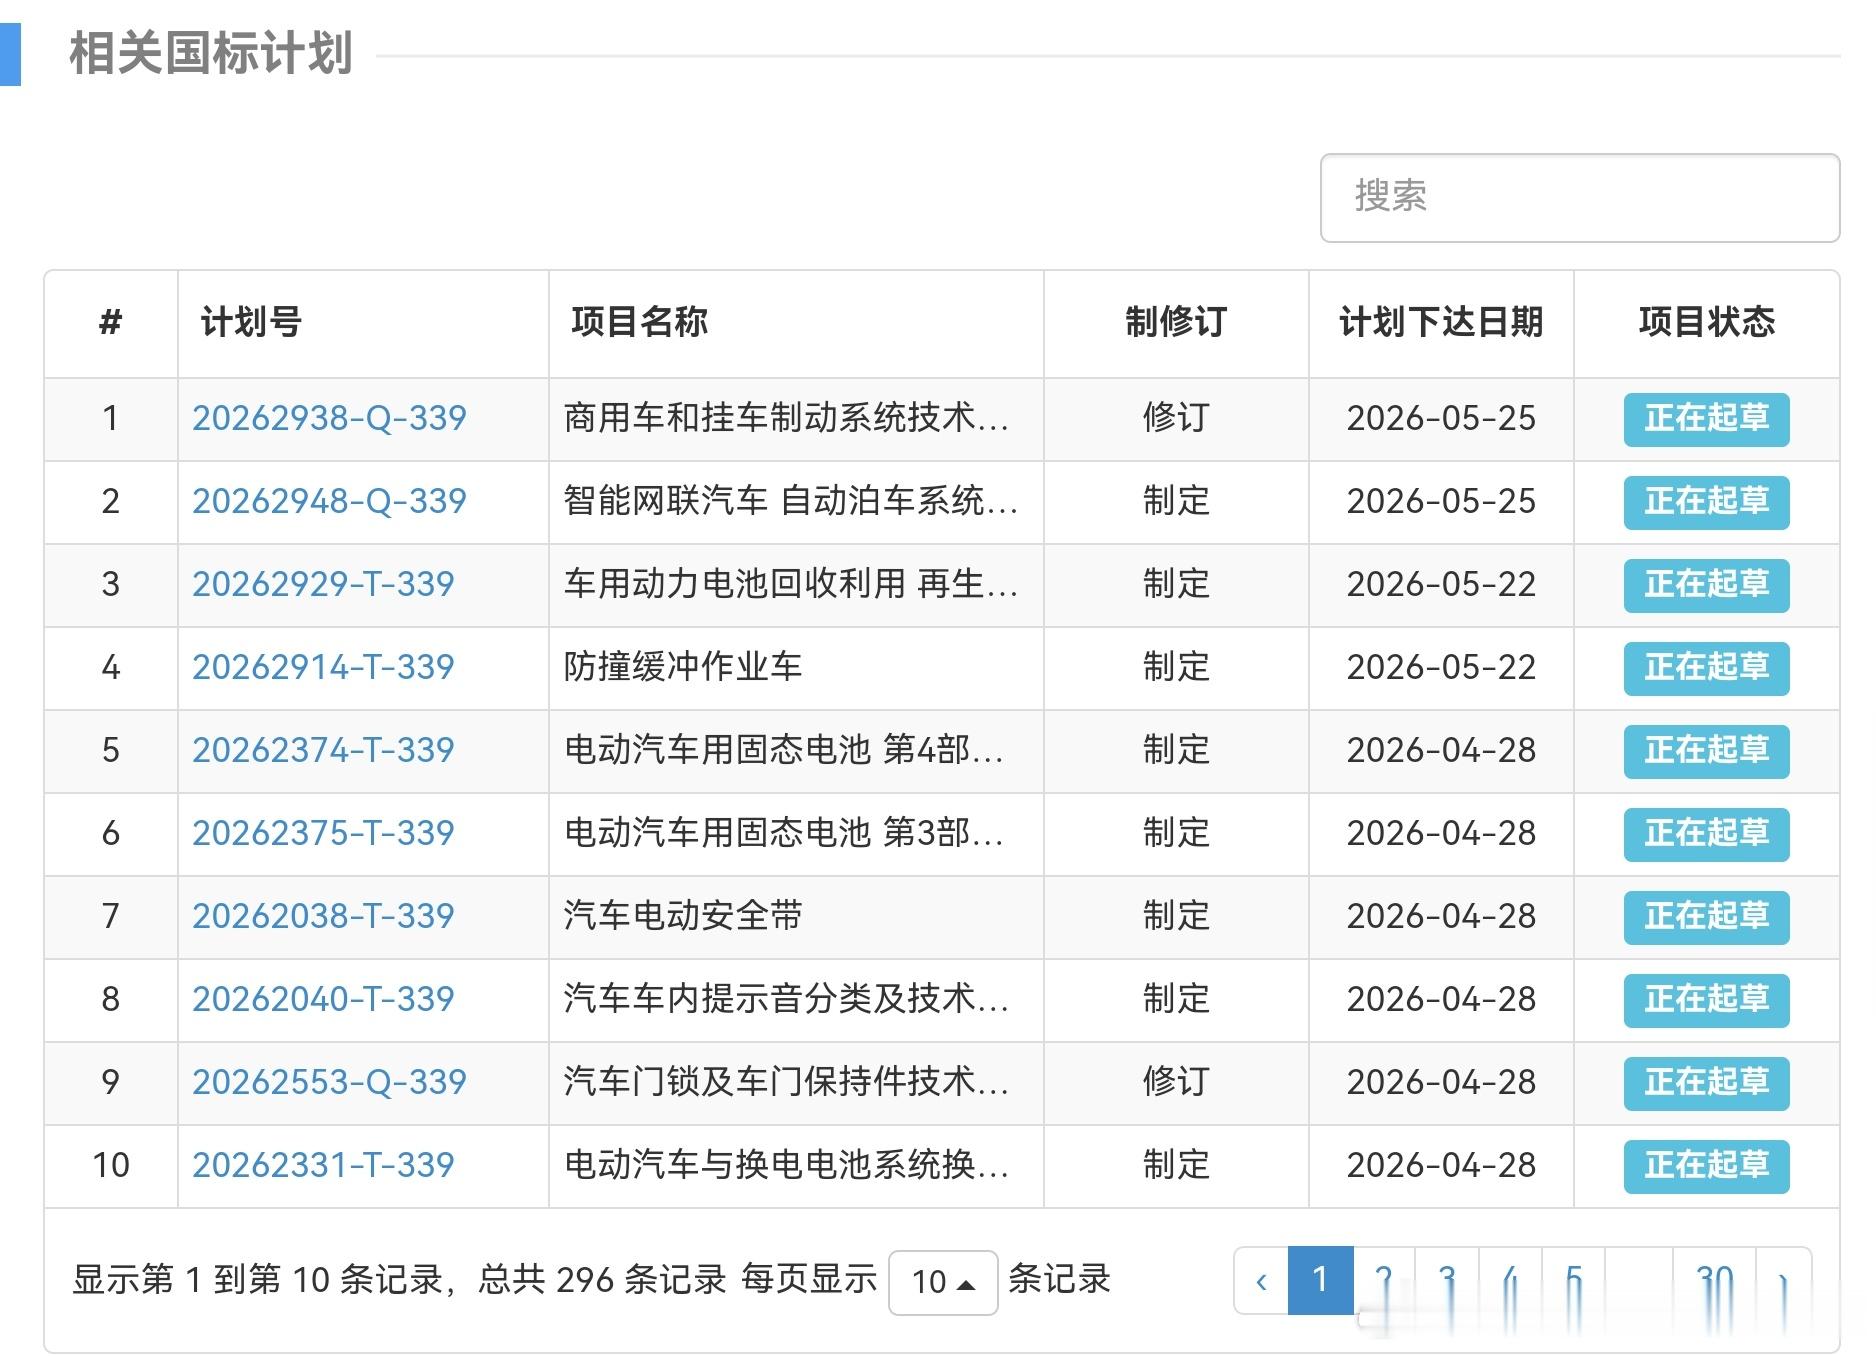Click date 2026-04-28 for 20262374-T-339
This screenshot has width=1876, height=1356.
(x=1441, y=750)
